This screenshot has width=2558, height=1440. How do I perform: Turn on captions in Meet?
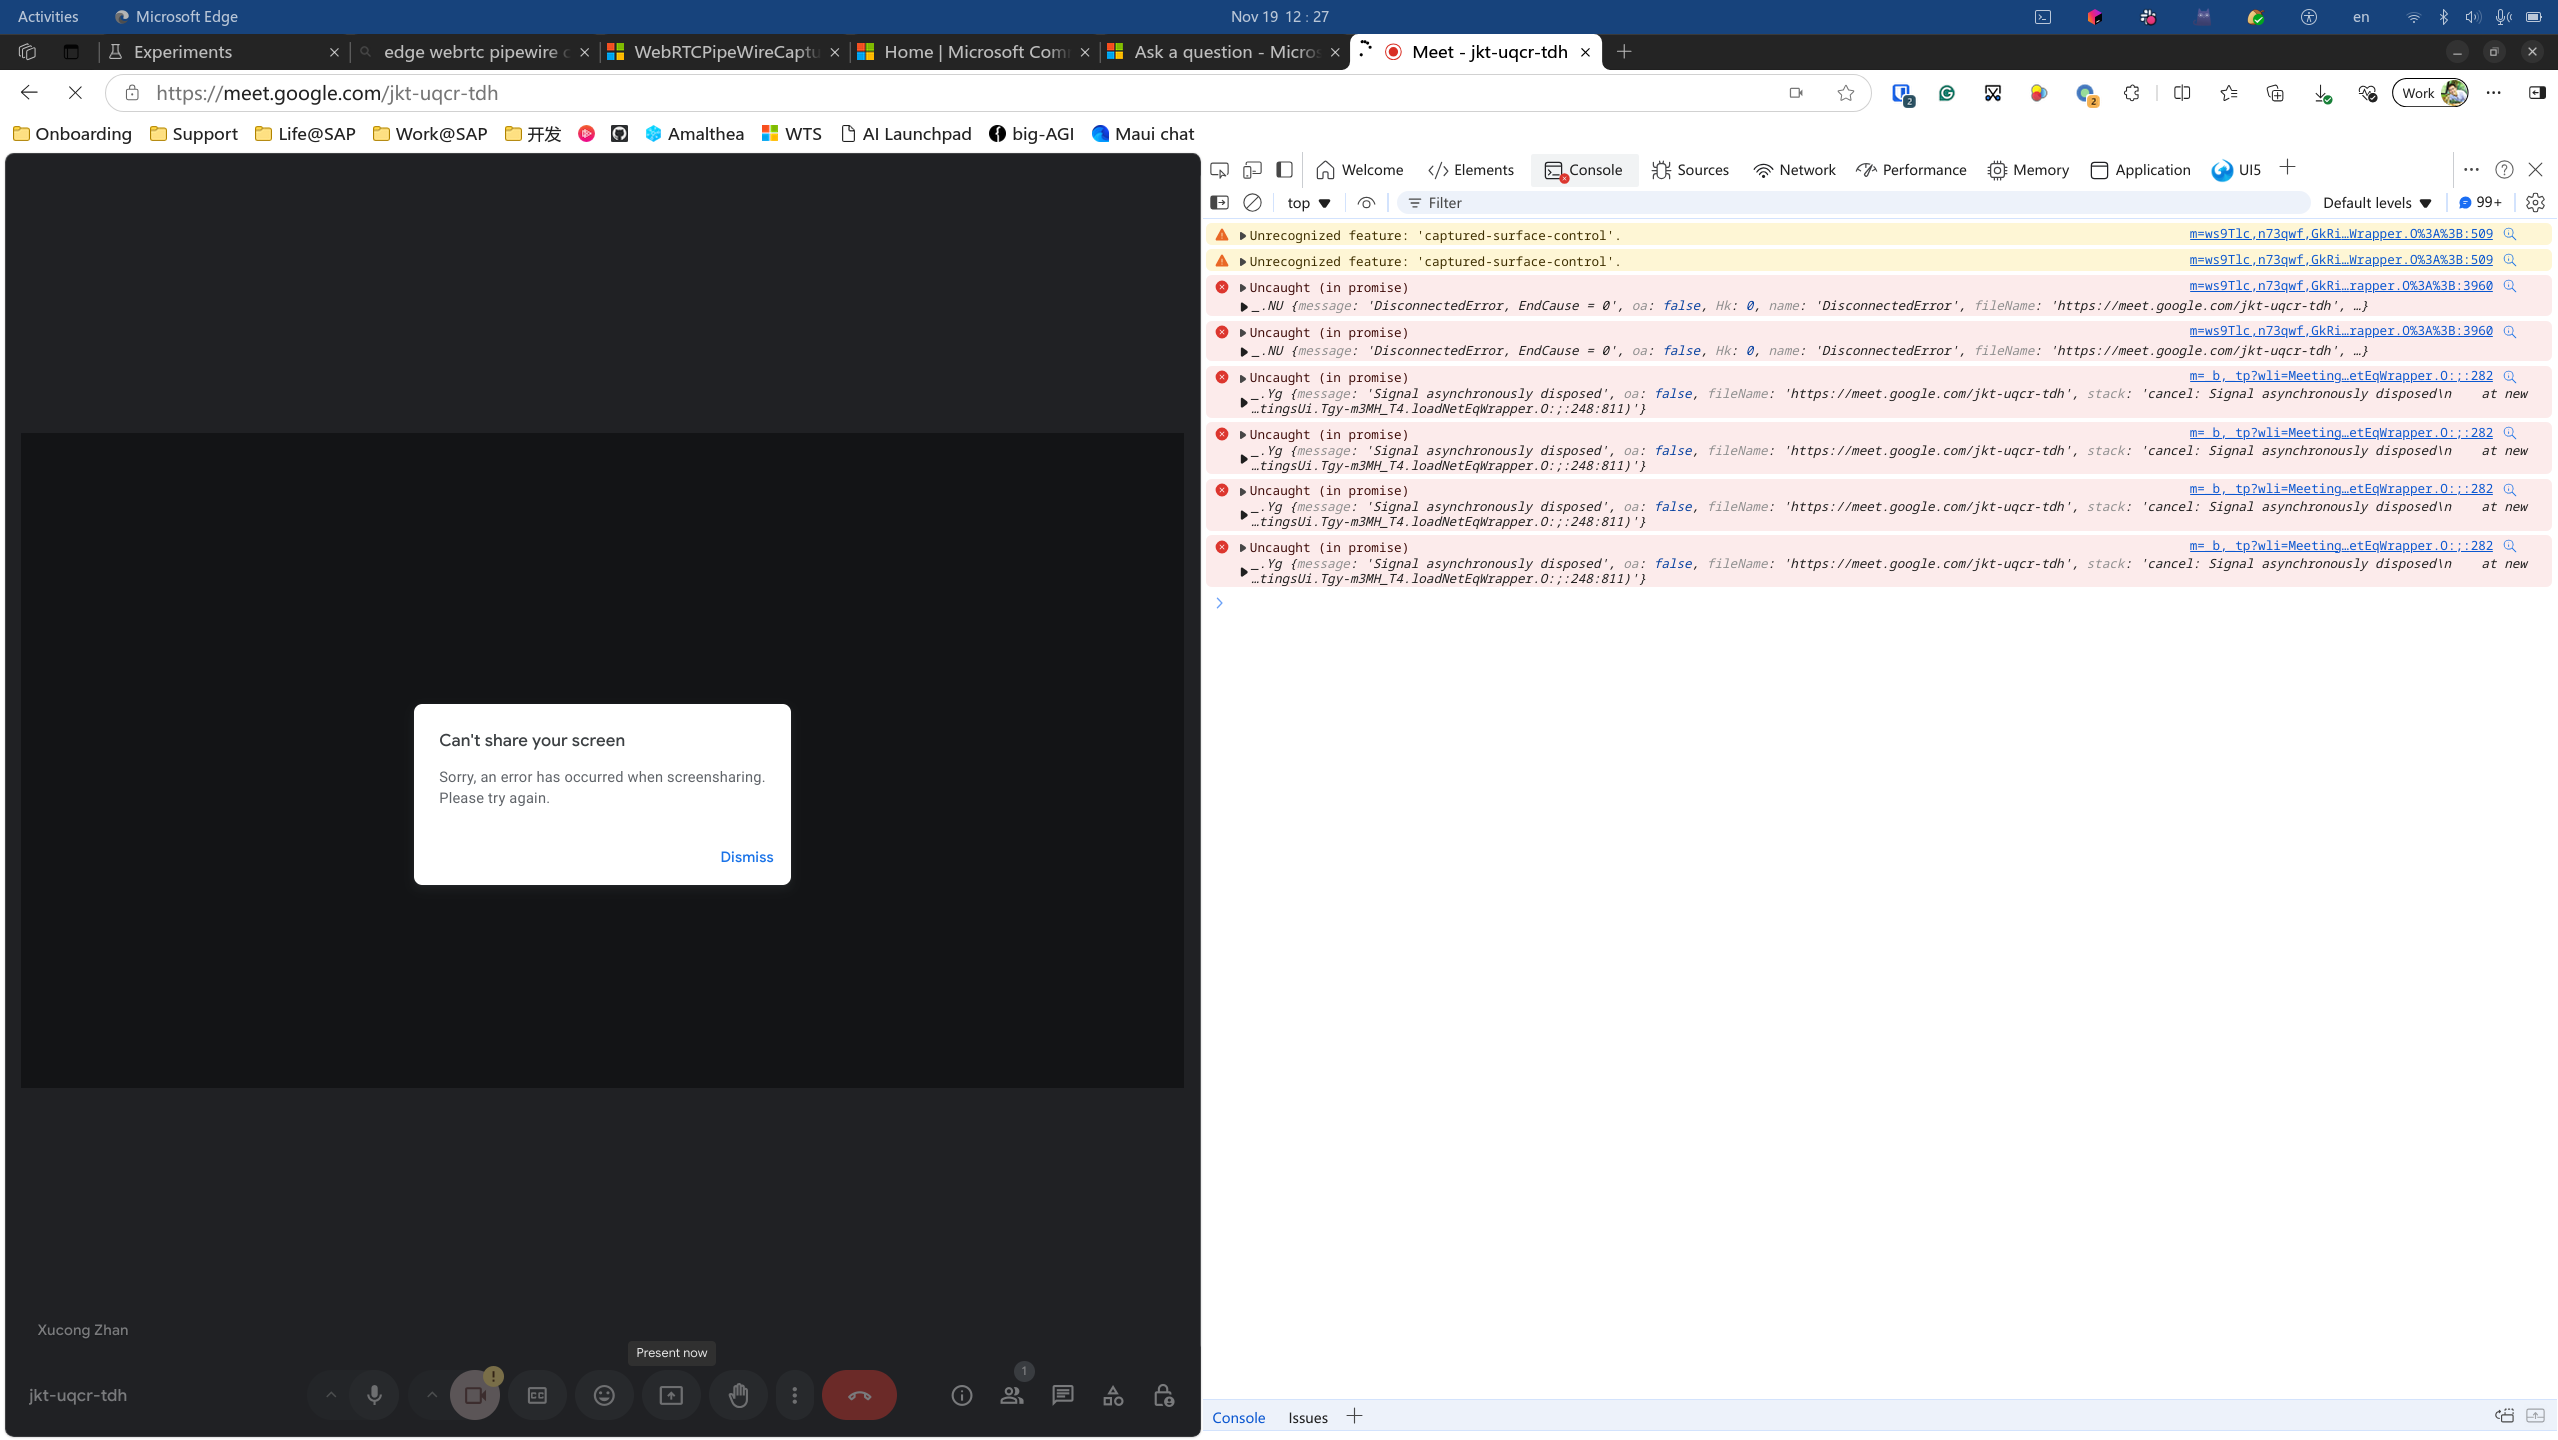(x=537, y=1395)
